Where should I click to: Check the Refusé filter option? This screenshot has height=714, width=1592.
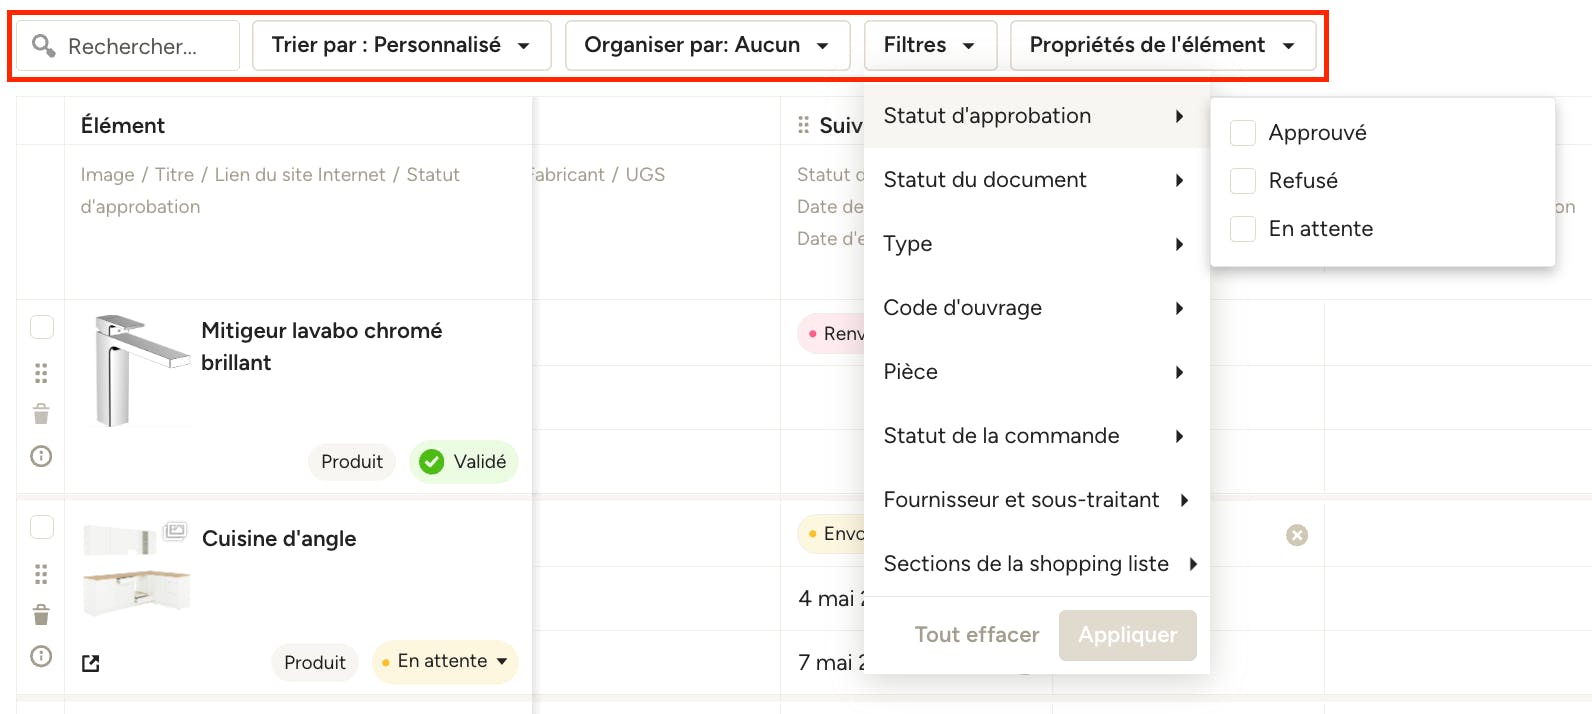point(1243,181)
